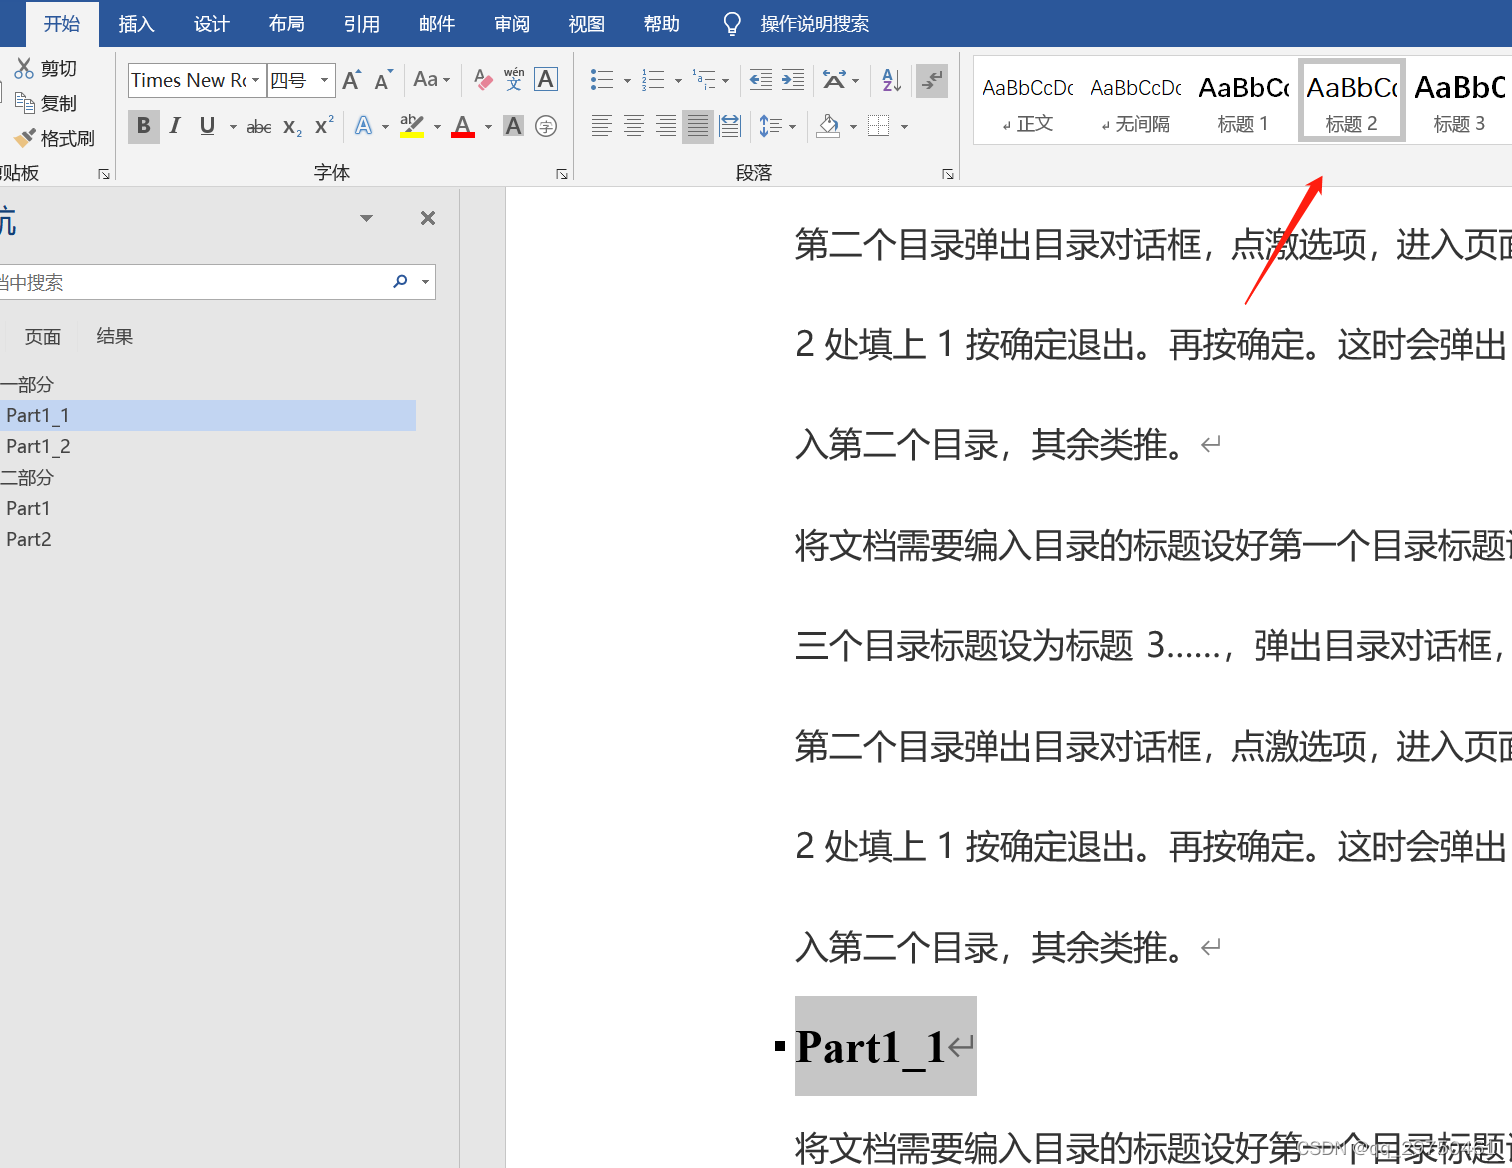
Task: Switch to the 插入 (Insert) tab
Action: coord(137,24)
